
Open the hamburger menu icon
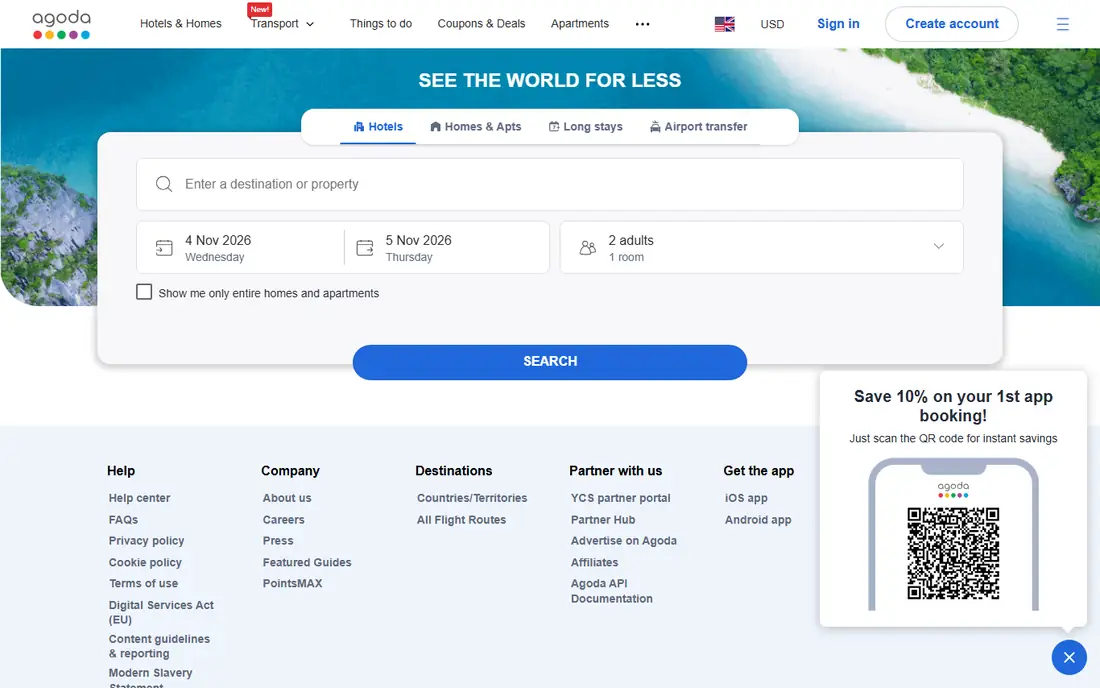point(1063,25)
